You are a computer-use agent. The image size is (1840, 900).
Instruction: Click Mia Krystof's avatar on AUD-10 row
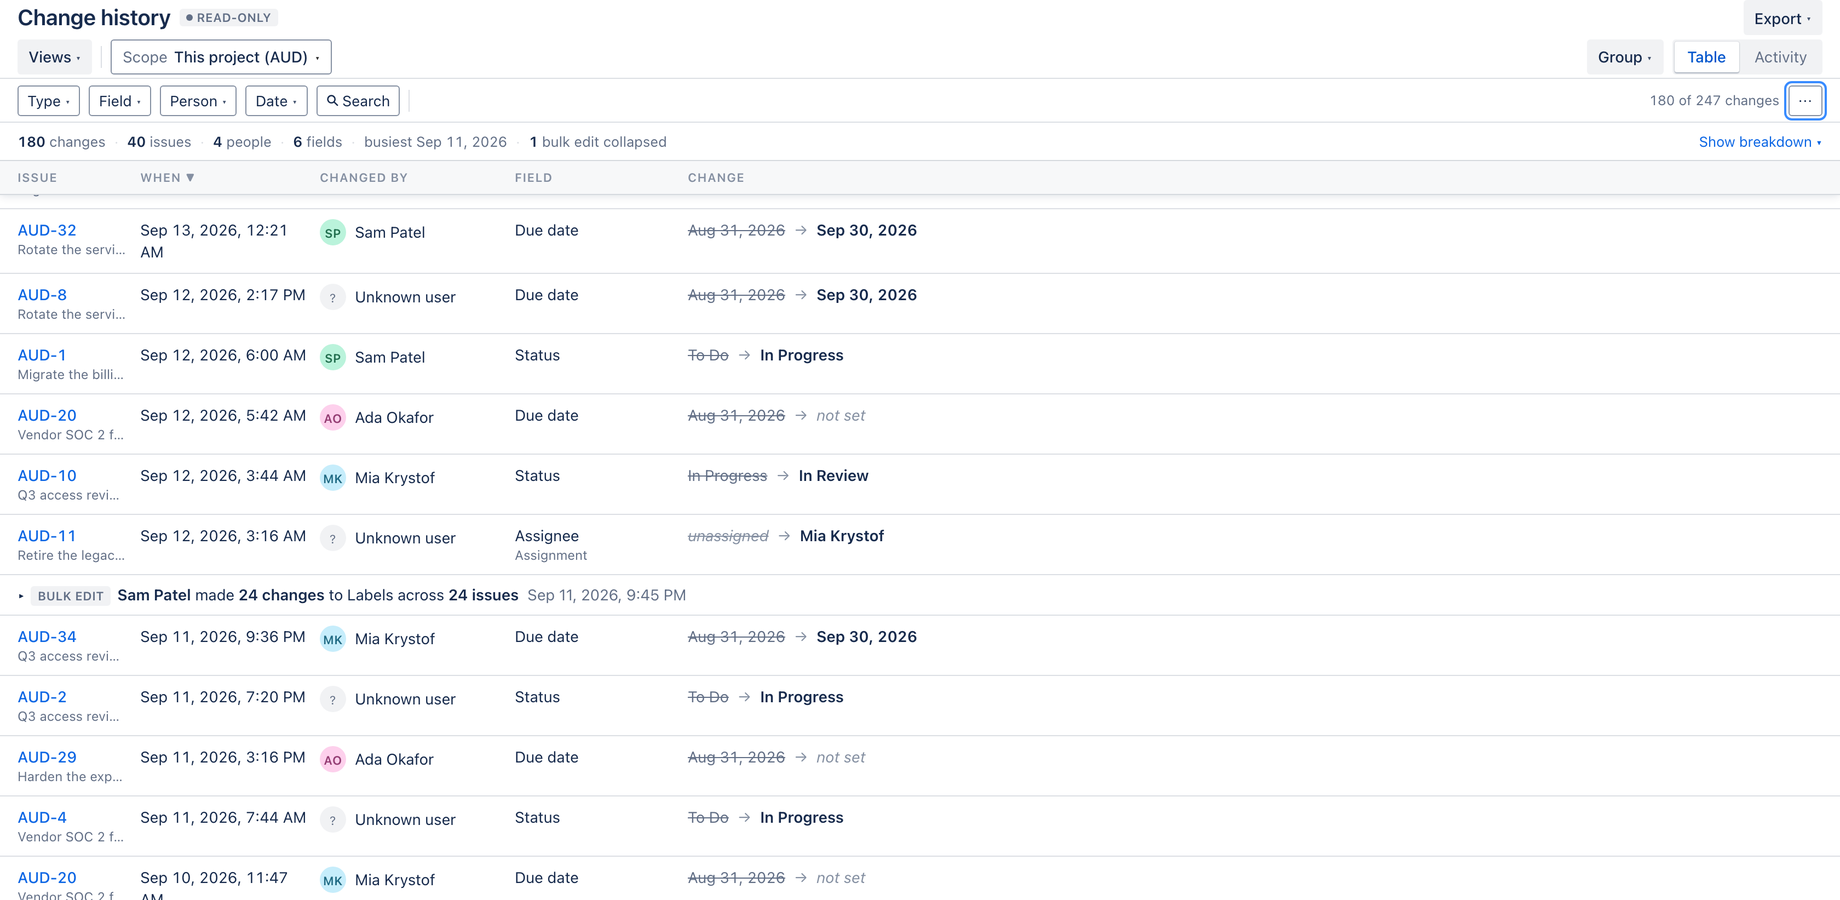tap(333, 478)
